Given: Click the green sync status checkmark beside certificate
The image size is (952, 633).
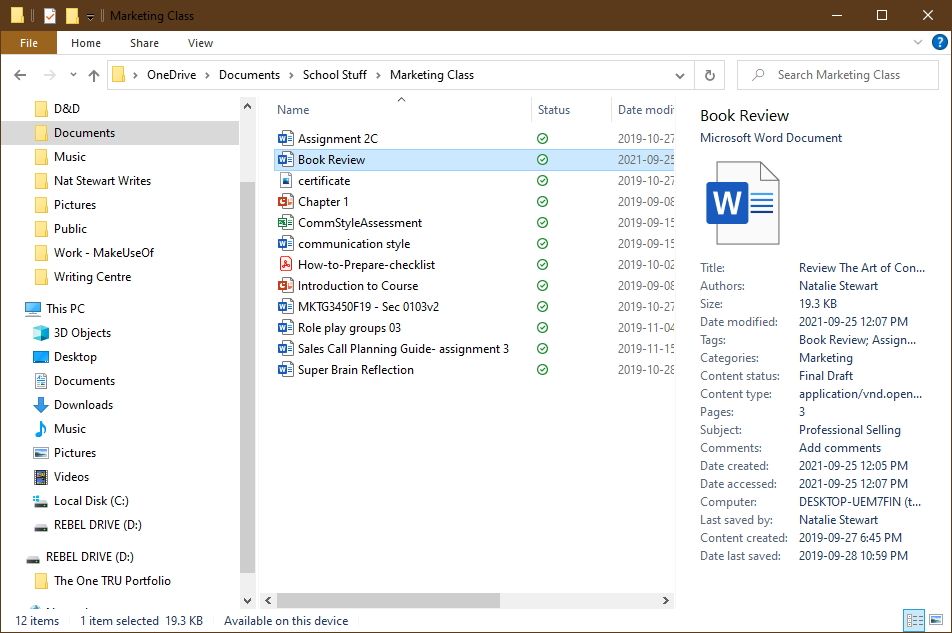Looking at the screenshot, I should (x=542, y=180).
